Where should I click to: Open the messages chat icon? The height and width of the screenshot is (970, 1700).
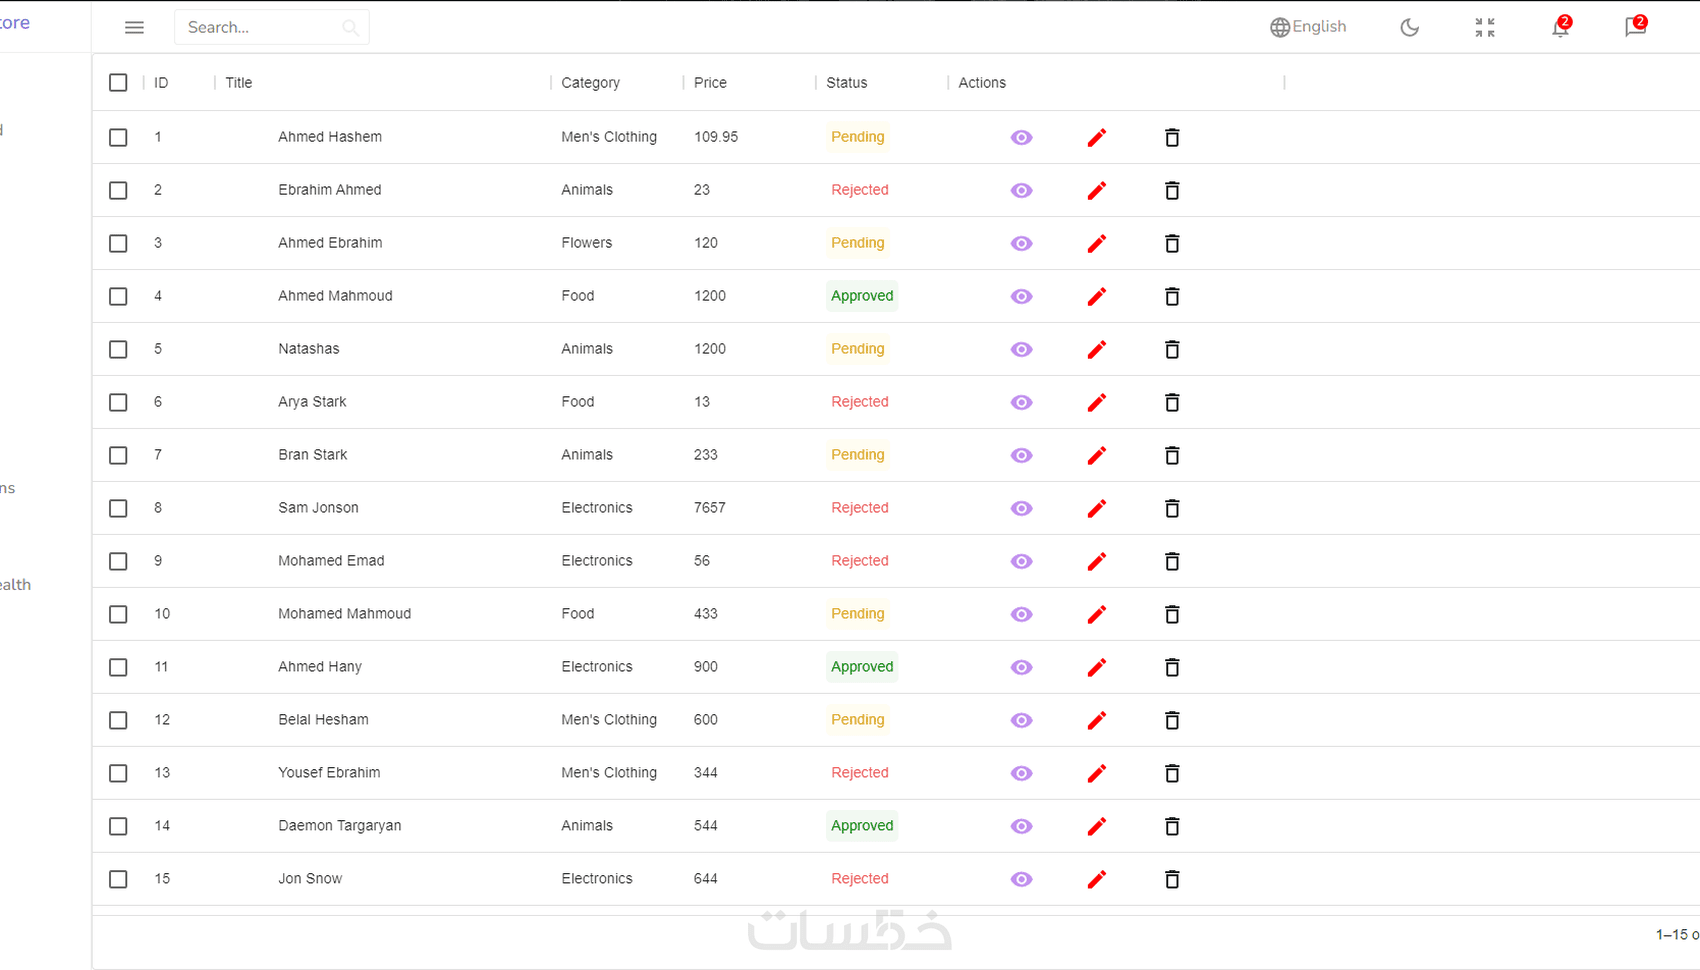tap(1635, 28)
